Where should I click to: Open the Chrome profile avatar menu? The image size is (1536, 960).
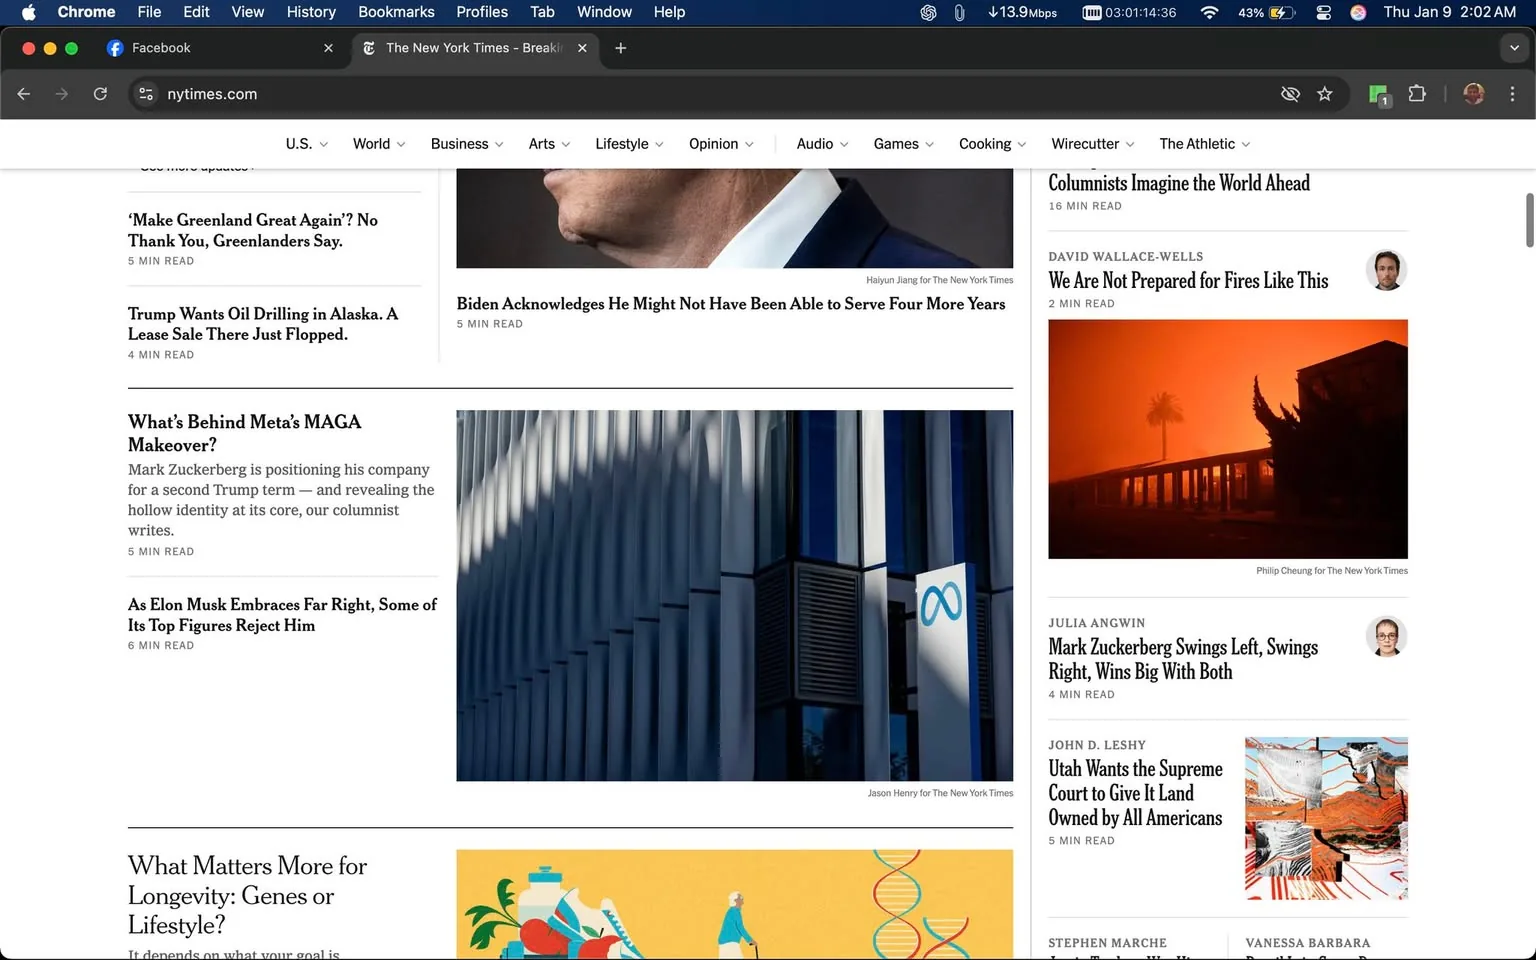pos(1473,94)
